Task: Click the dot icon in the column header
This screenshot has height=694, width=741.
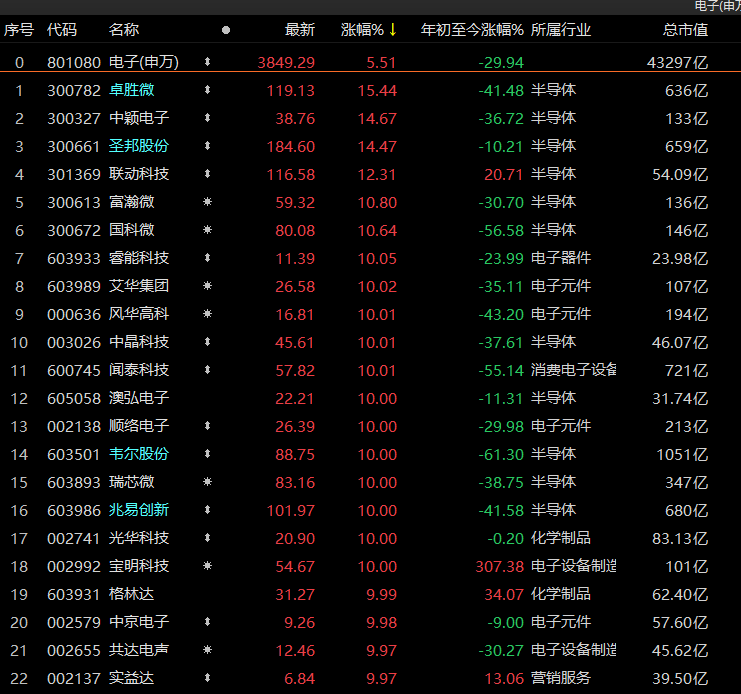Action: coord(226,30)
